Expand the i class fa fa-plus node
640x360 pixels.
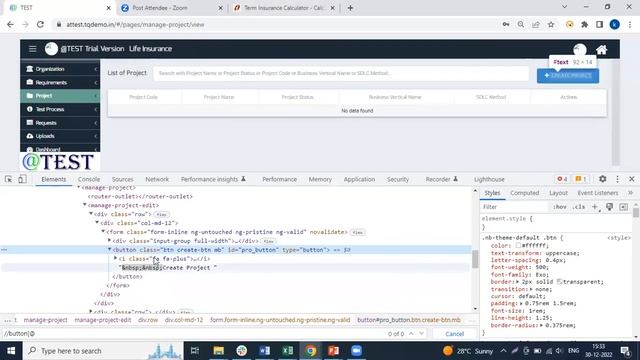(116, 258)
